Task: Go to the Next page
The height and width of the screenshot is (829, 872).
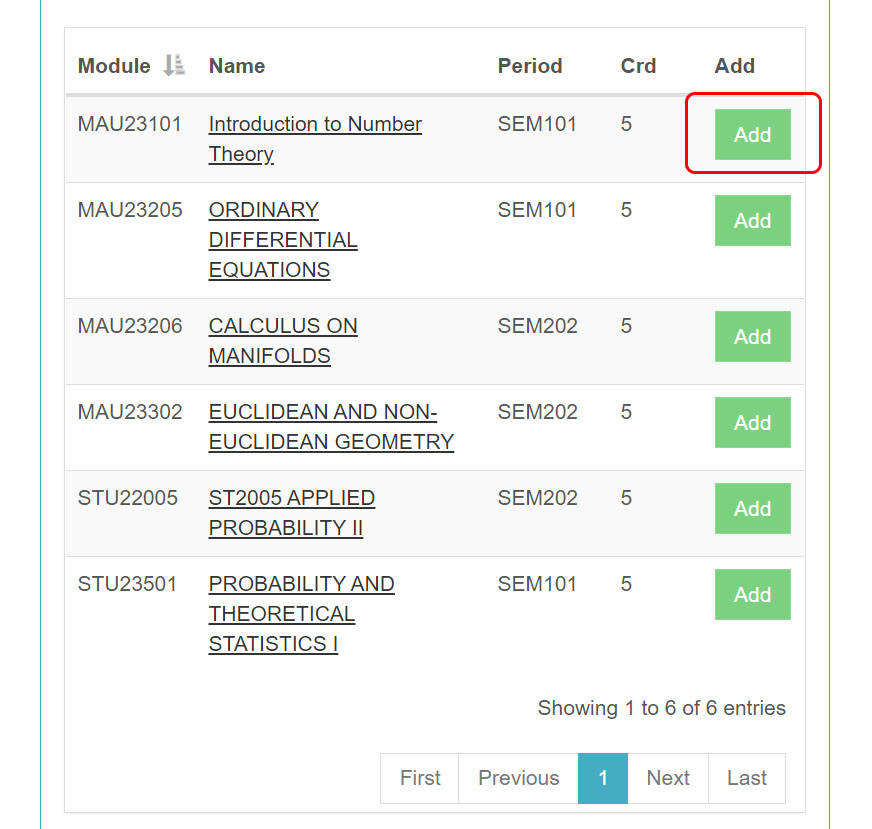Action: 667,778
